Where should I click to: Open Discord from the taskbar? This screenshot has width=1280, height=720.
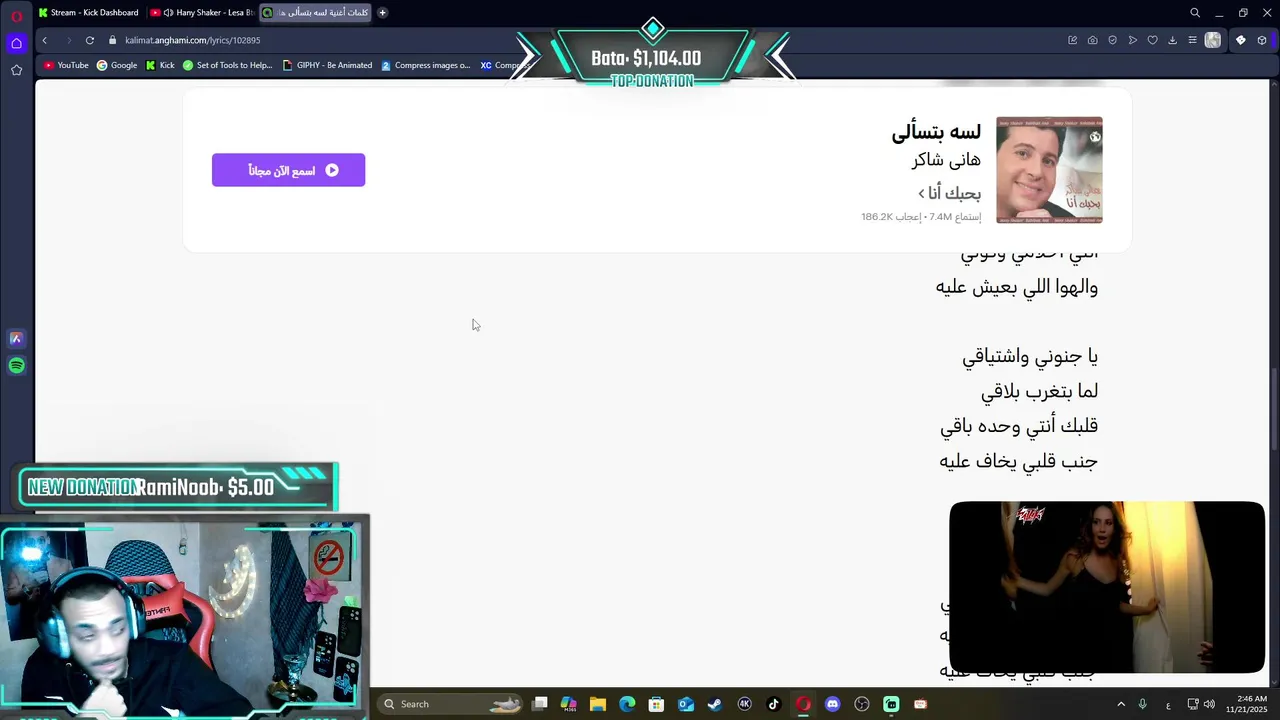coord(832,704)
